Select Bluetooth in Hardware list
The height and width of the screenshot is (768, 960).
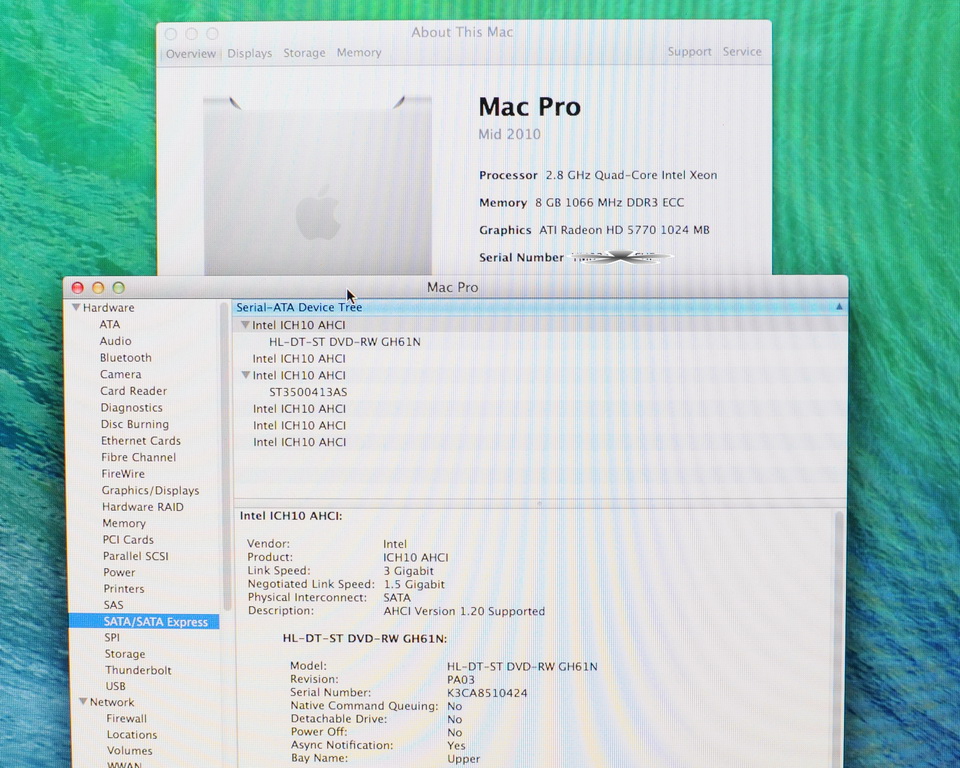coord(126,358)
